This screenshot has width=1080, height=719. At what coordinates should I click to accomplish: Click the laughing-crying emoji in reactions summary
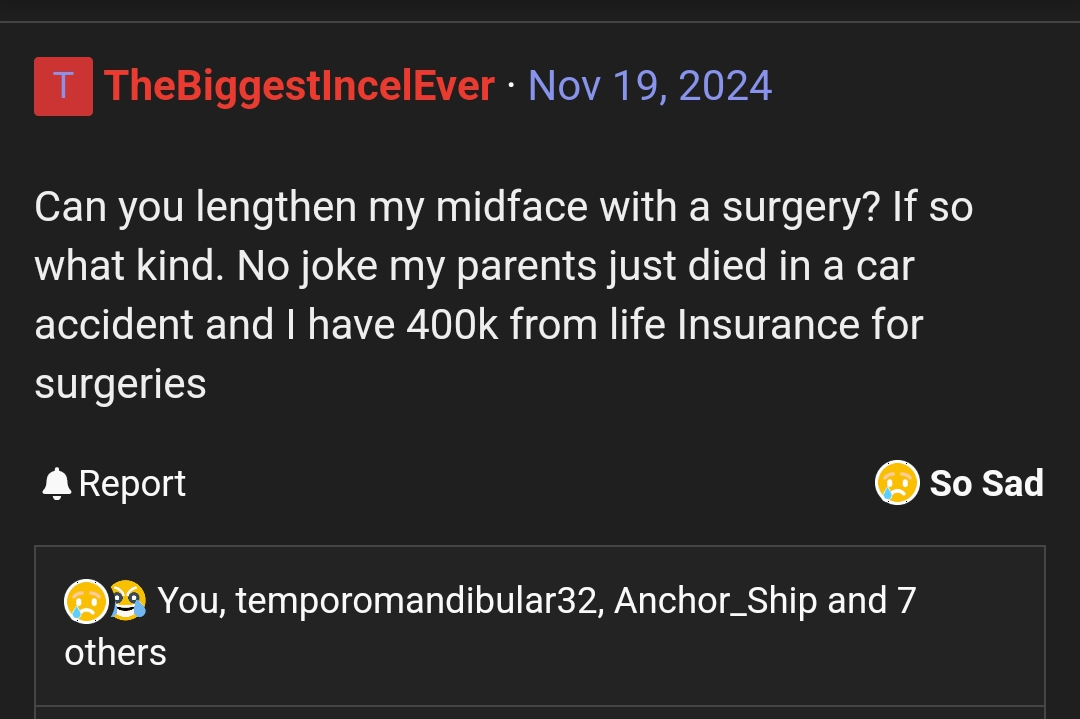(127, 600)
